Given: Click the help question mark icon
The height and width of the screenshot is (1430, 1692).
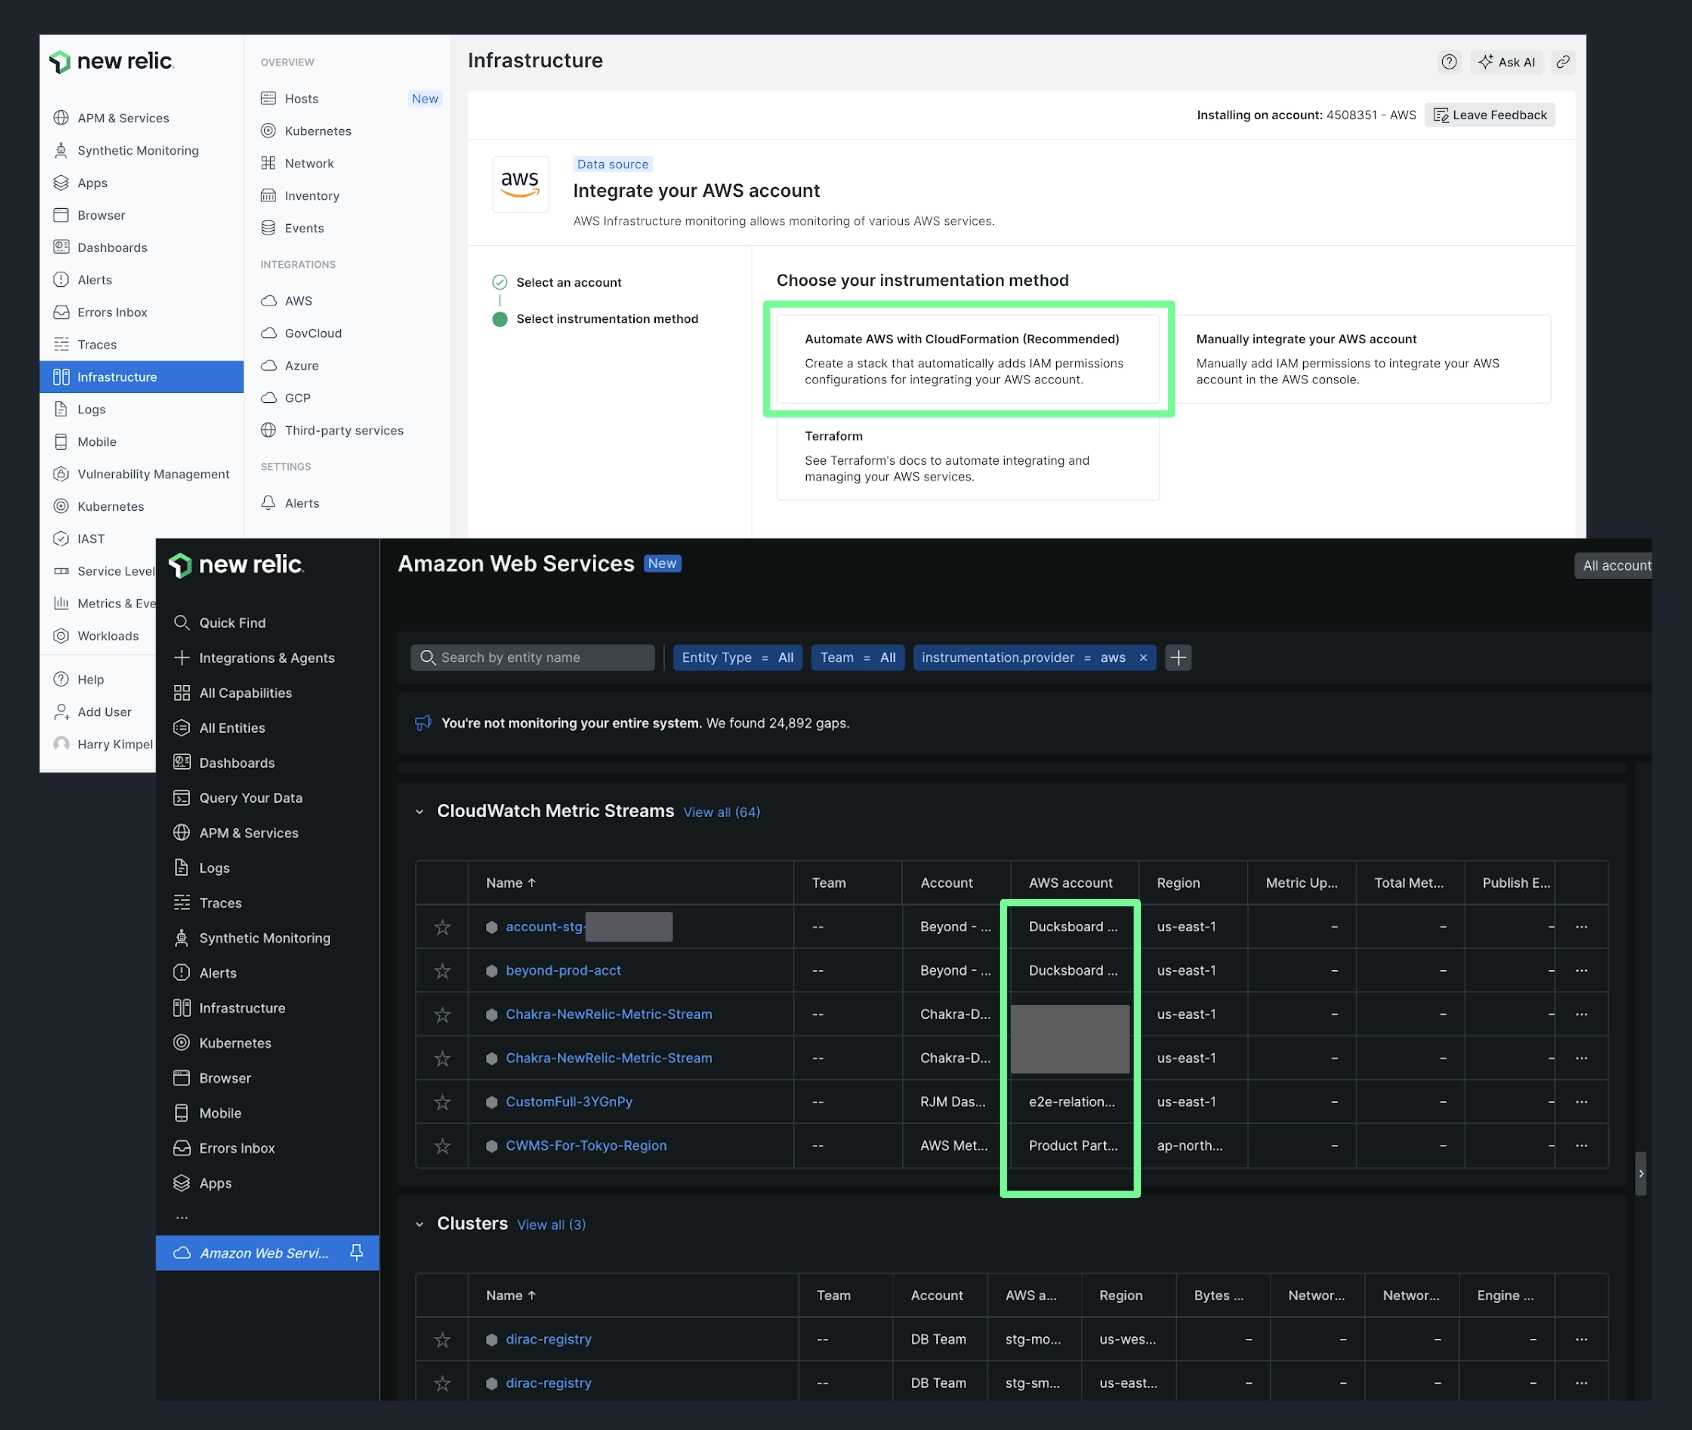Looking at the screenshot, I should (1449, 61).
